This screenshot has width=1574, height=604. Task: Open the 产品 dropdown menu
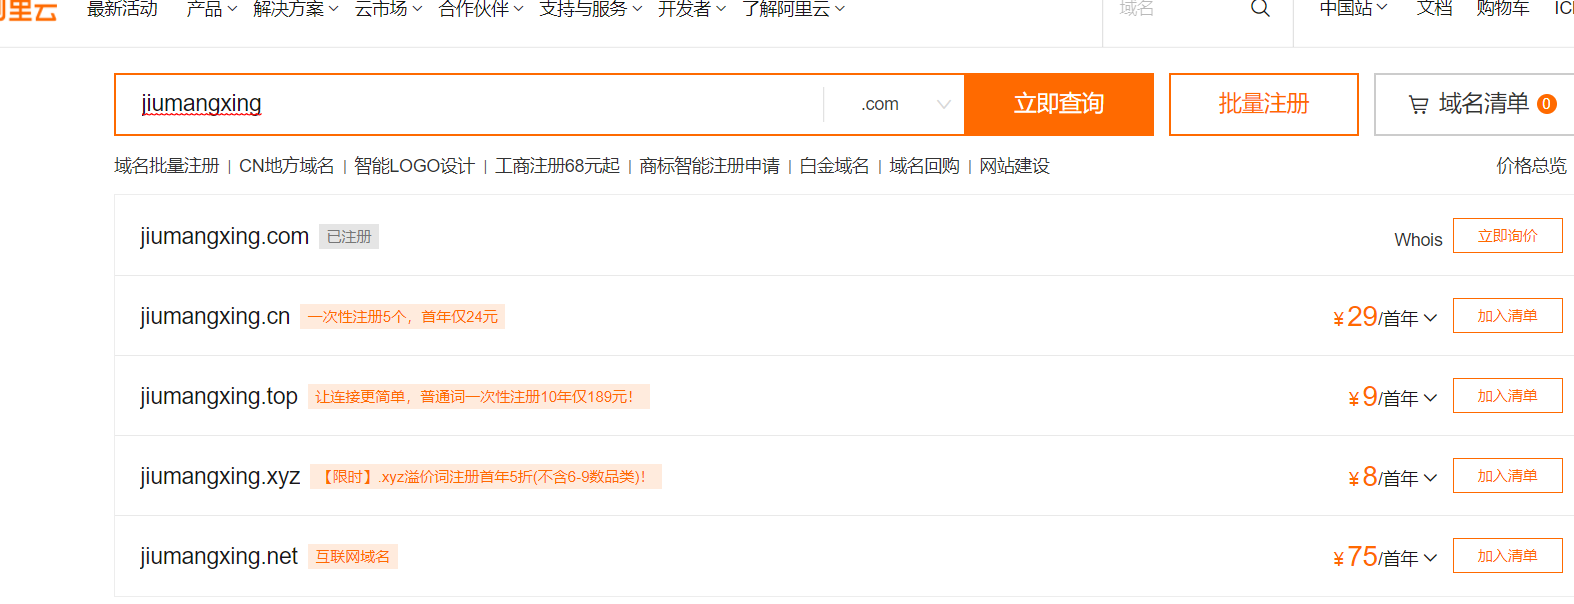pos(212,9)
